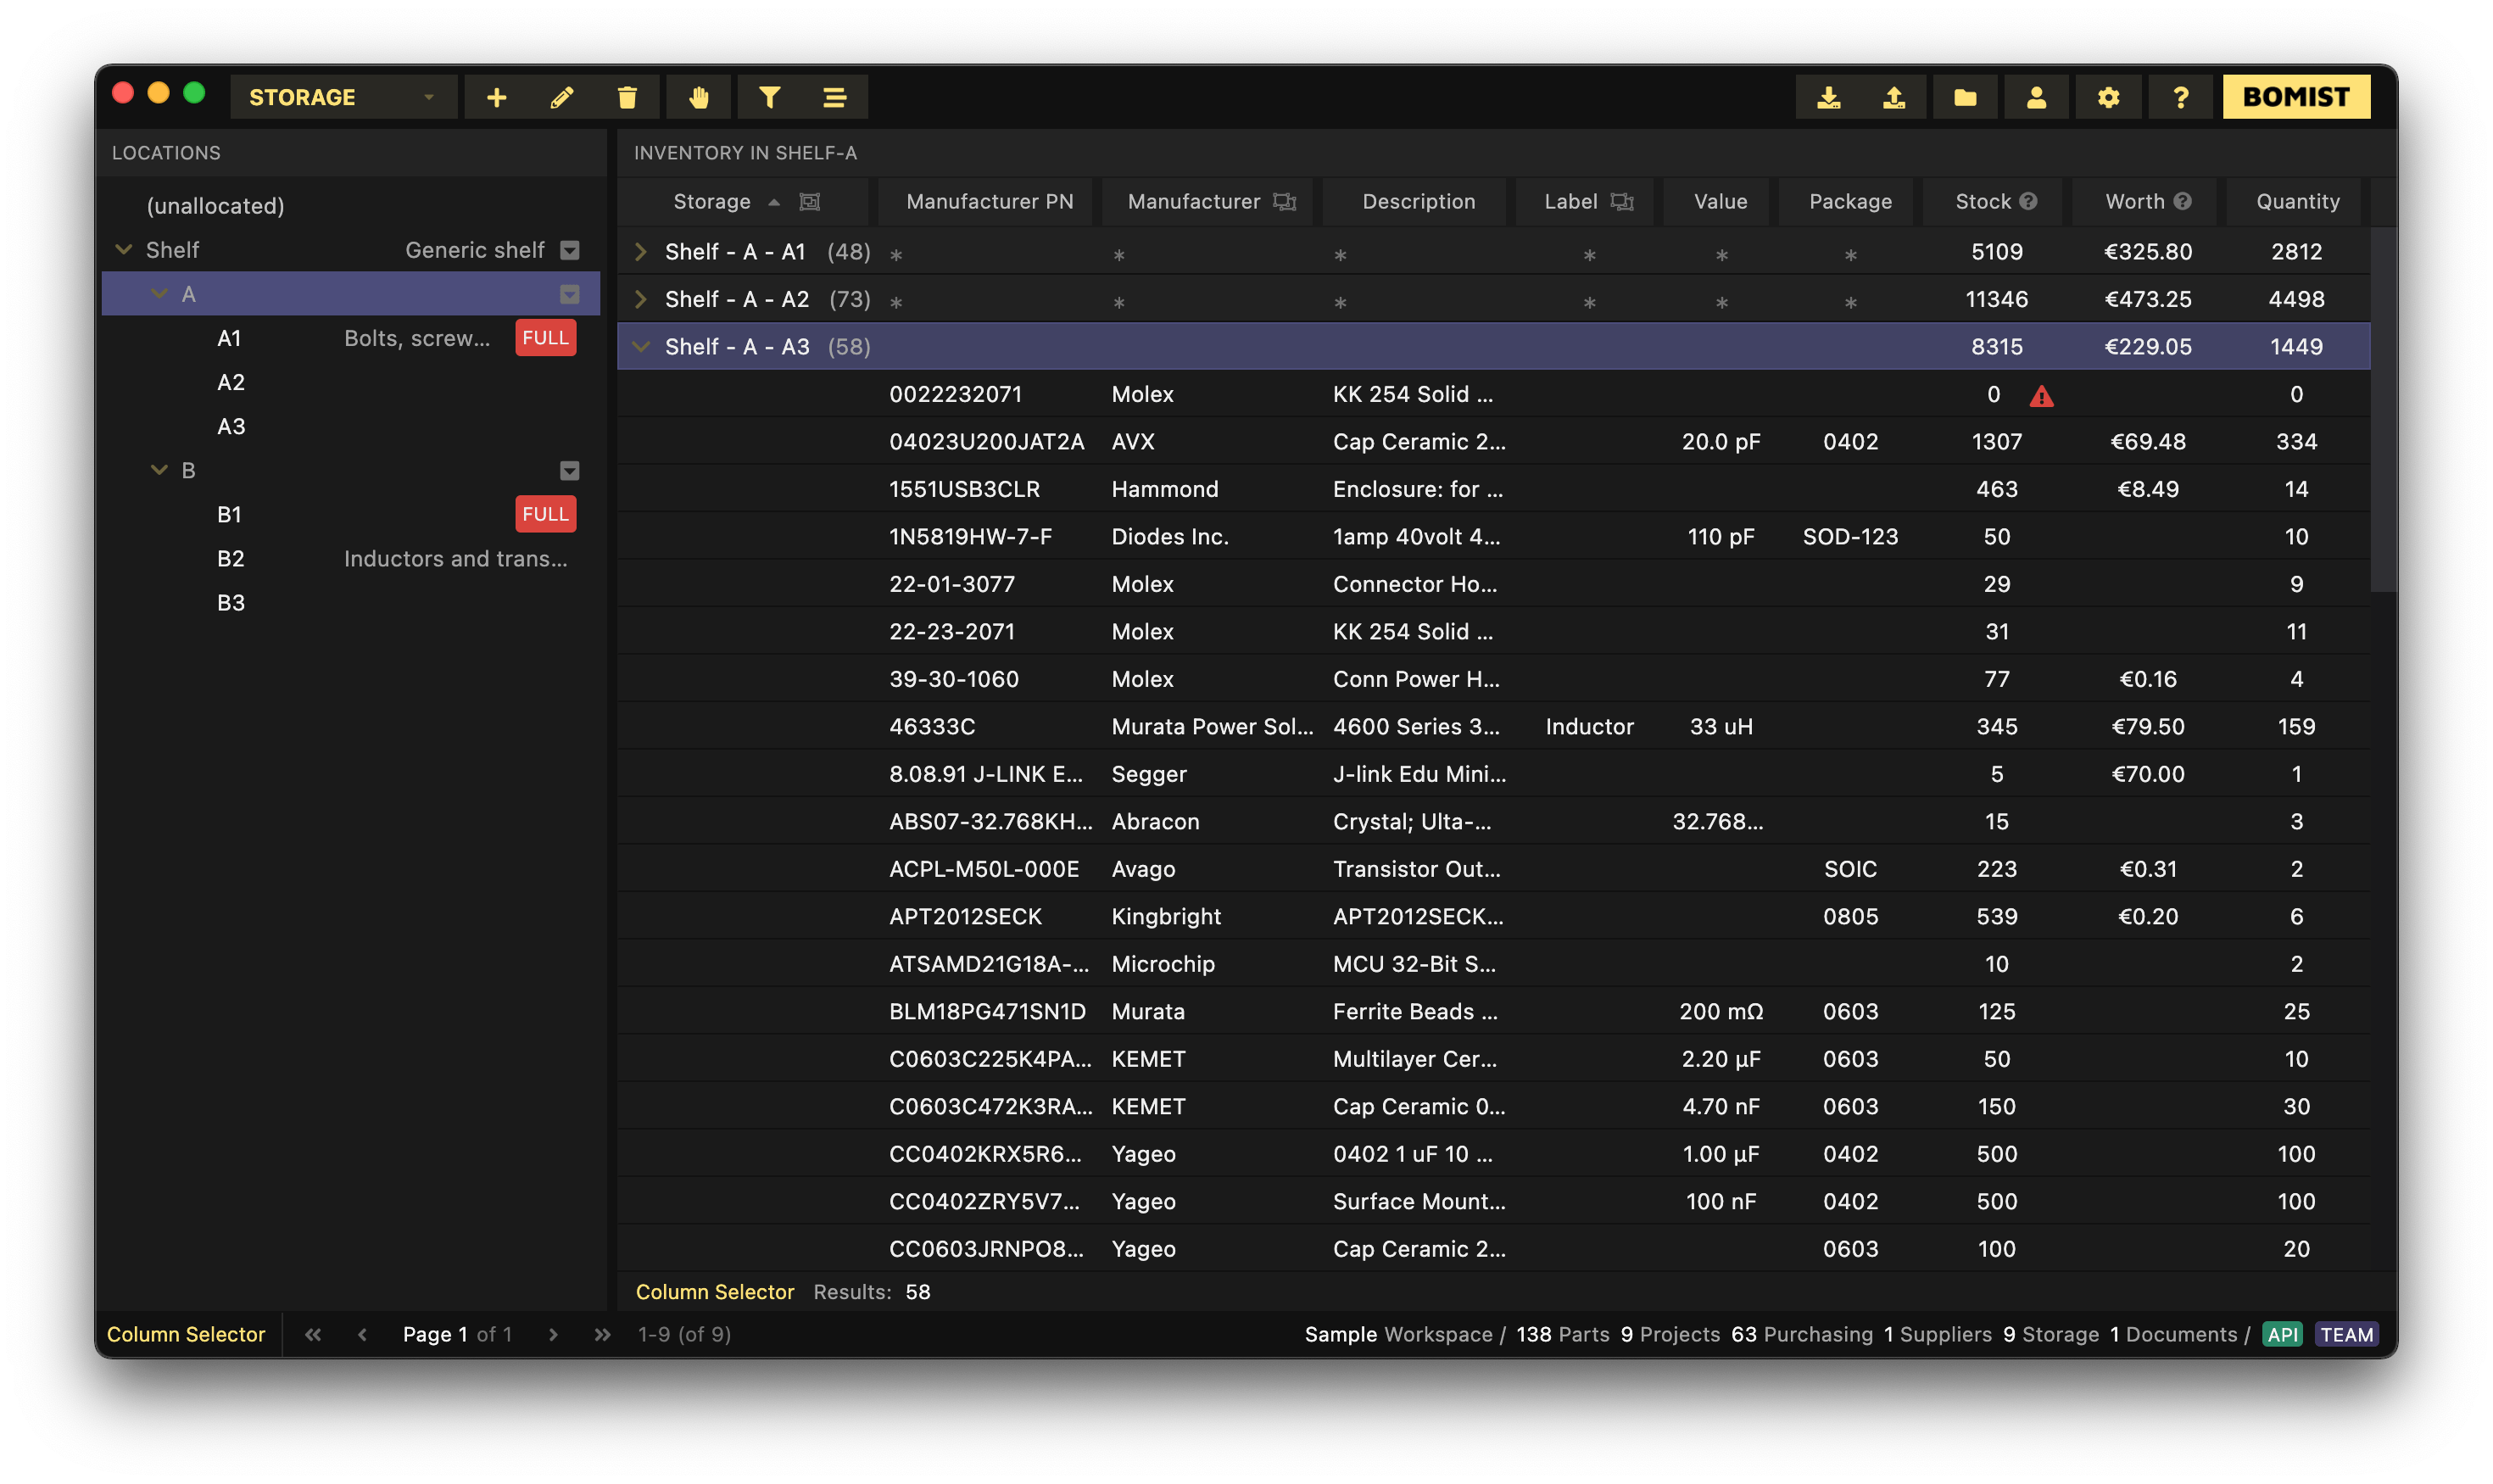Open the filter funnel tool
2493x1484 pixels.
[769, 97]
